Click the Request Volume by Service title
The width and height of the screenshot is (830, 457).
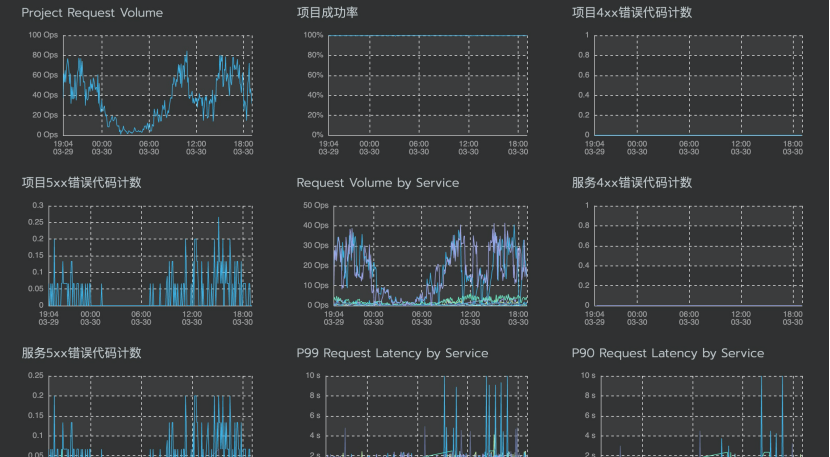[377, 183]
